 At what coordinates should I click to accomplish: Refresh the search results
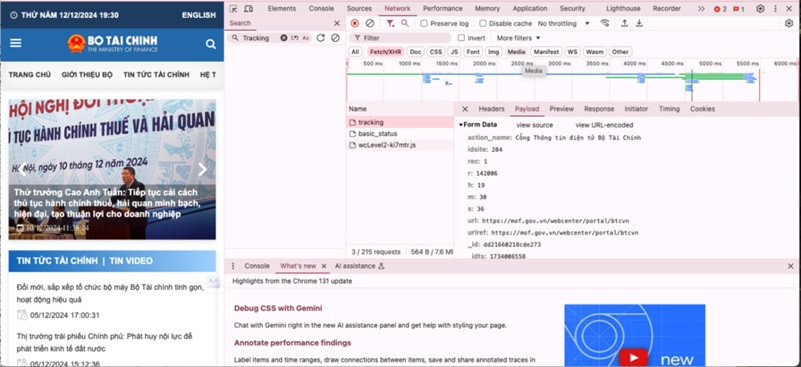[321, 38]
